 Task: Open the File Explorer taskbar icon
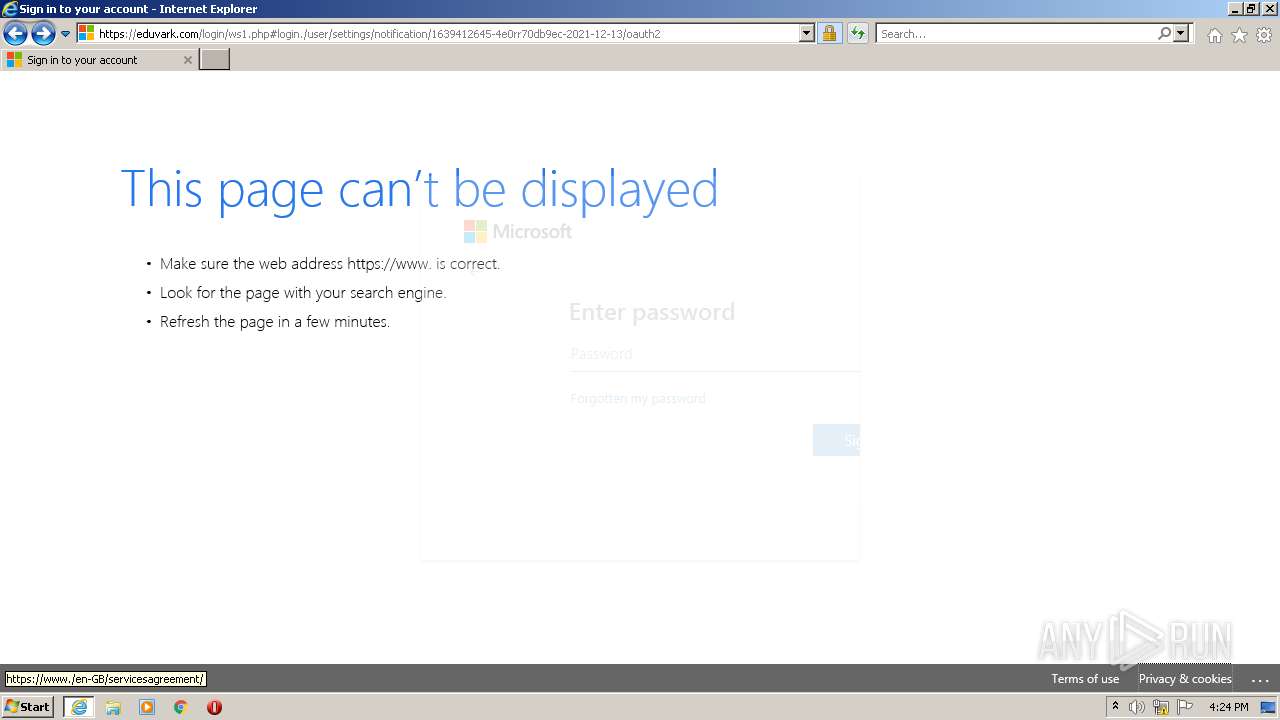[113, 707]
